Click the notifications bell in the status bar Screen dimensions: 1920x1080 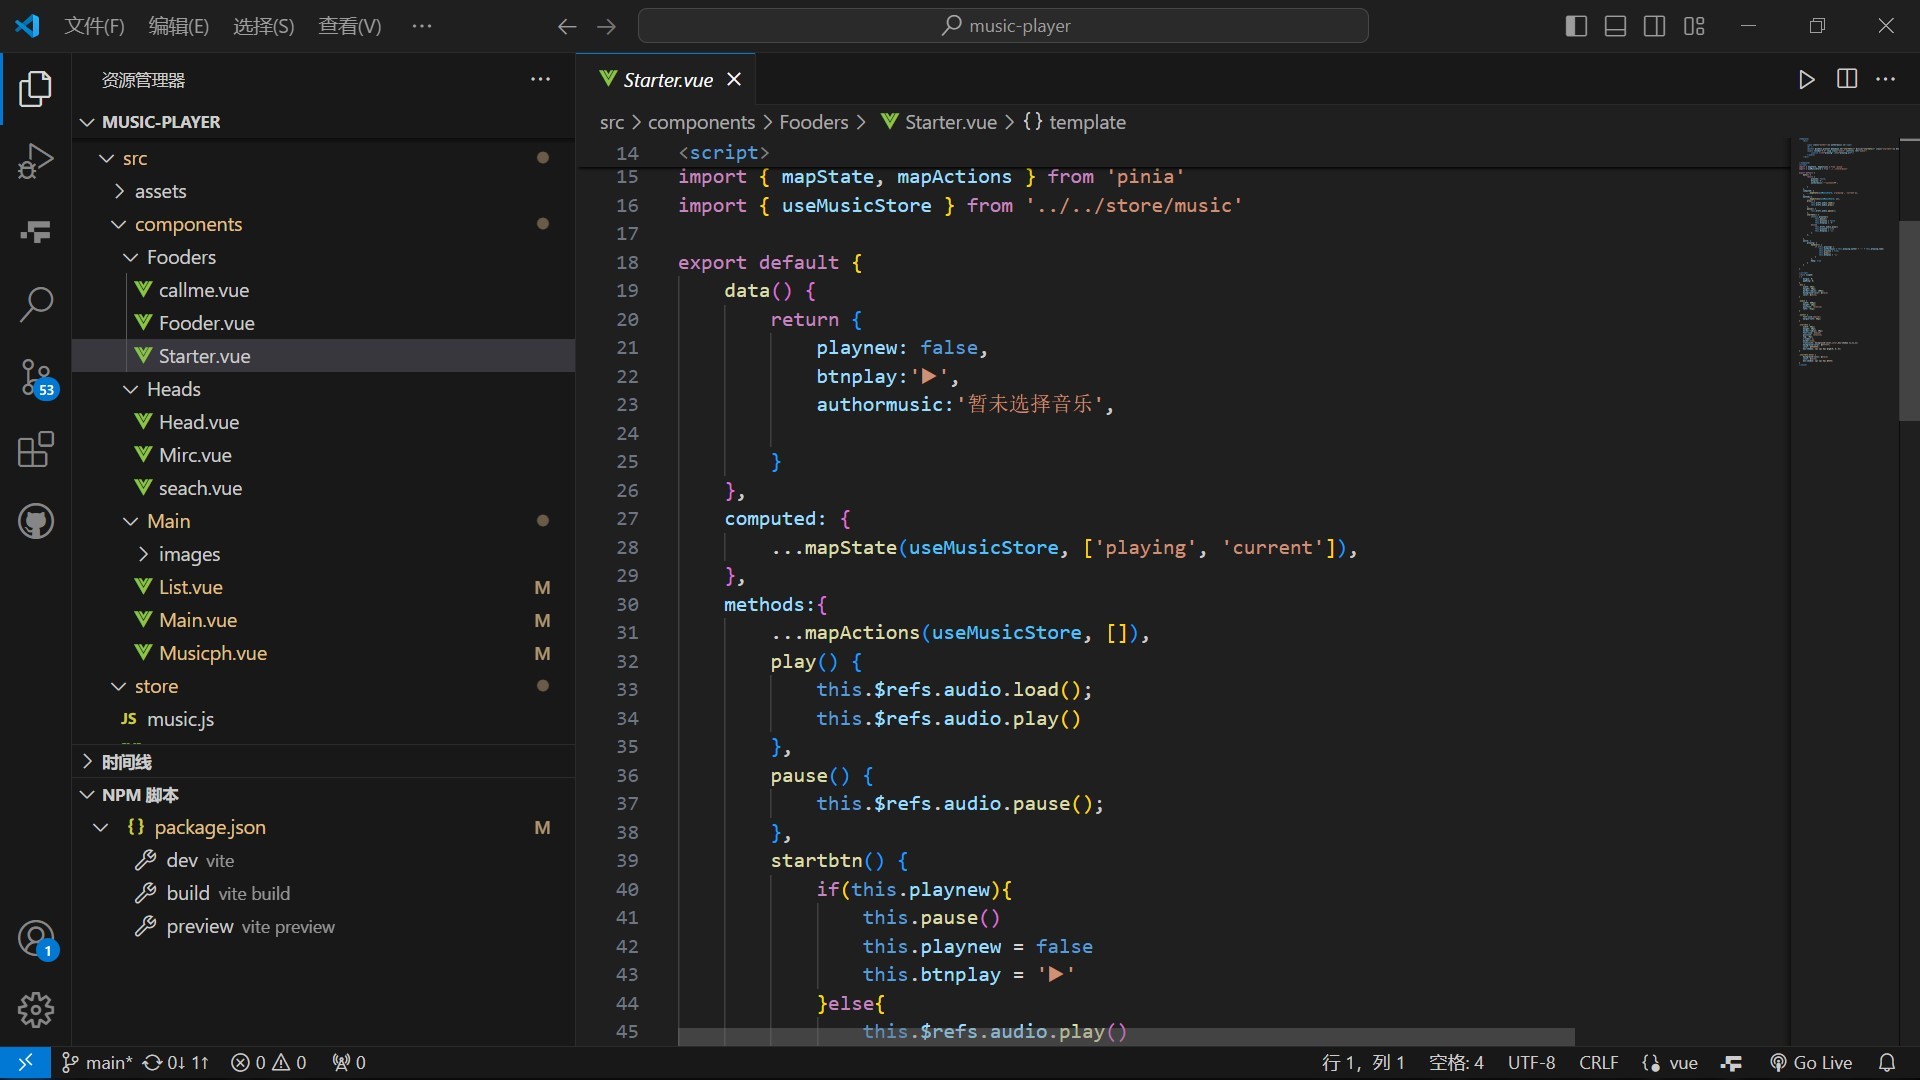[1887, 1063]
